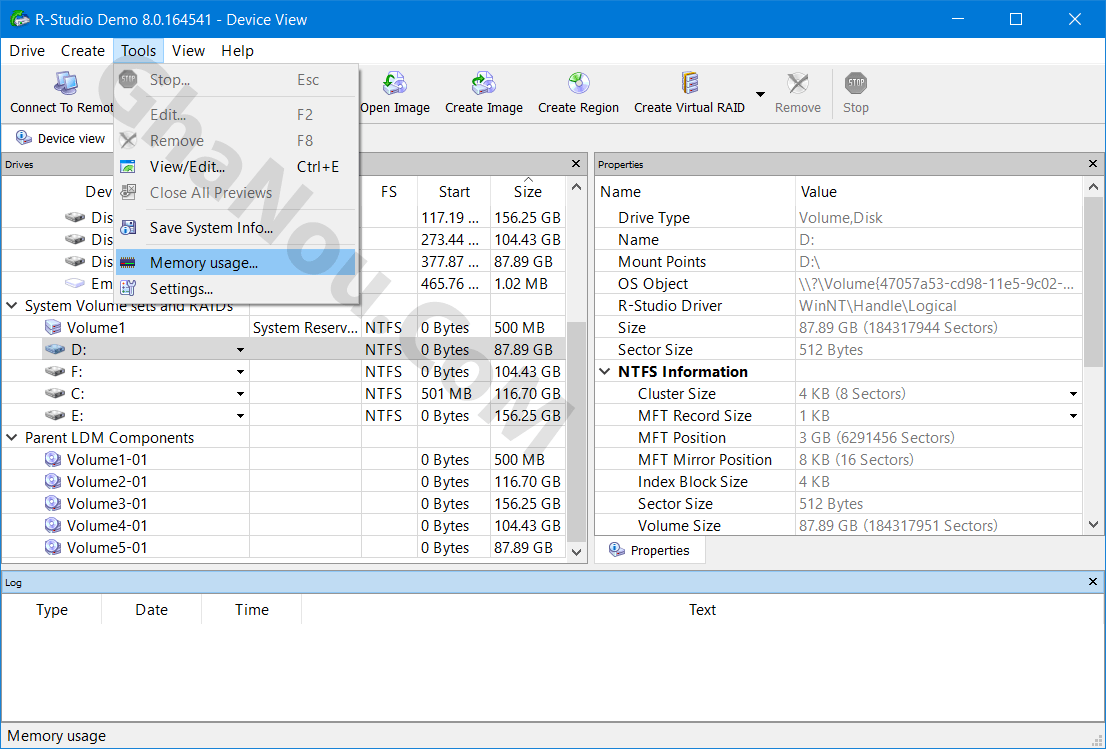Screen dimensions: 1106x749
Task: Open the Help menu
Action: pyautogui.click(x=237, y=51)
